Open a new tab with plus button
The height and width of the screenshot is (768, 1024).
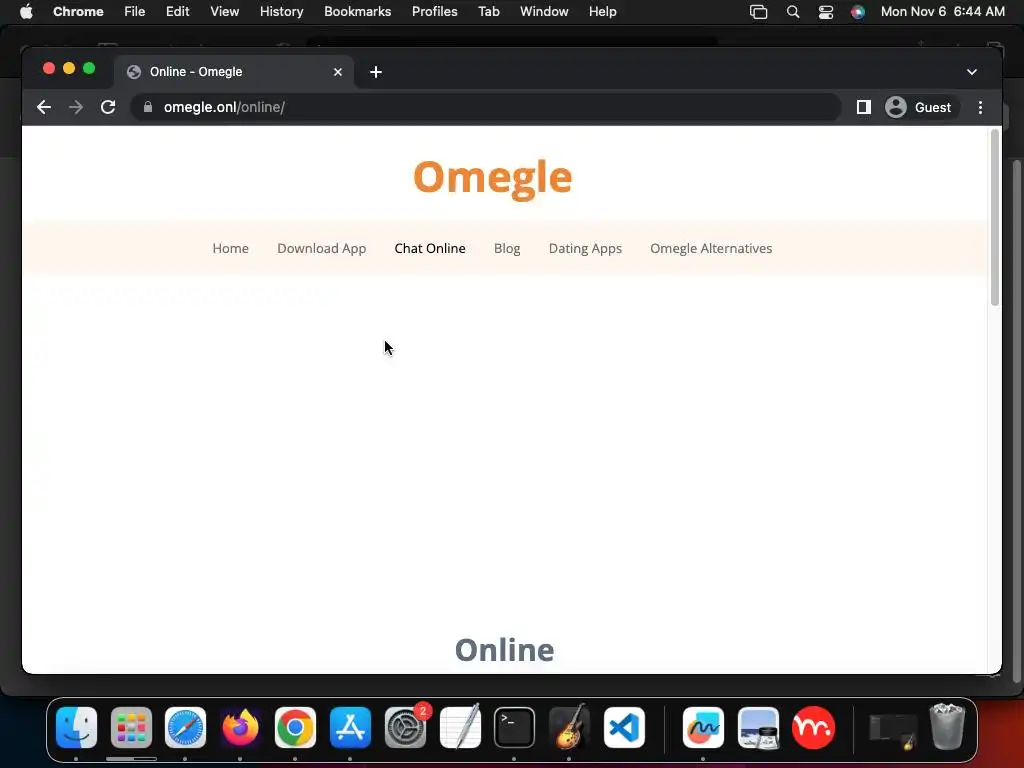tap(376, 72)
